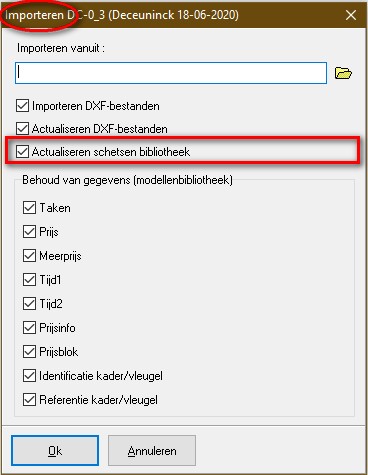Focus the 'Importeren vanuit' path field

tap(171, 73)
